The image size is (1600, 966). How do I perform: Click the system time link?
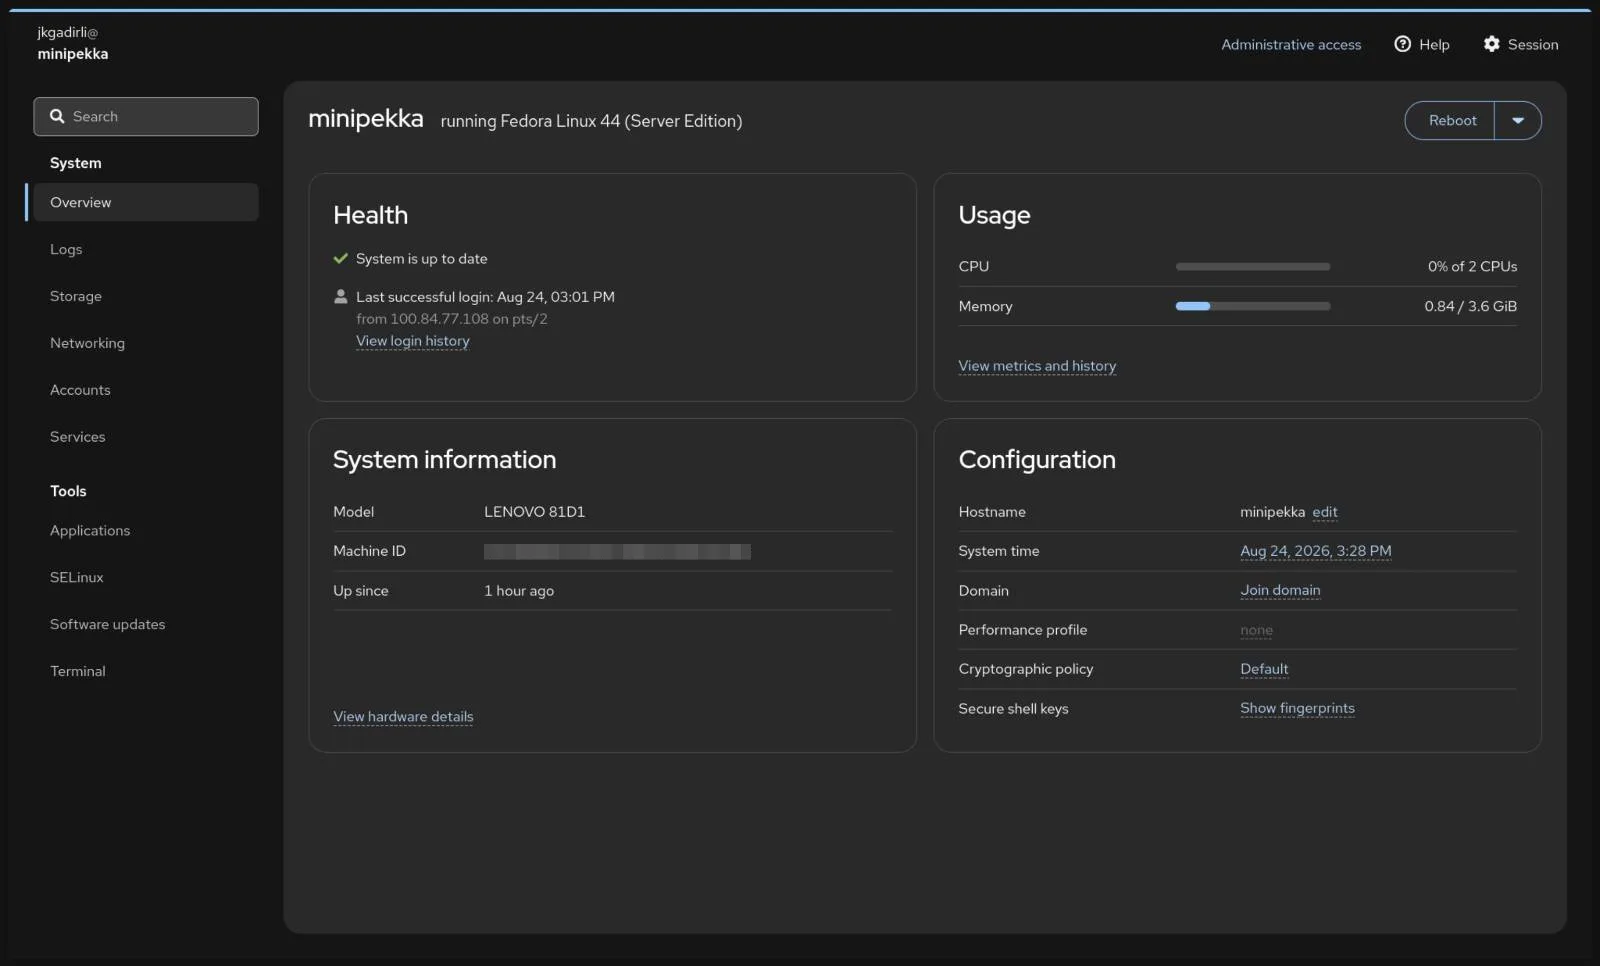coord(1316,551)
